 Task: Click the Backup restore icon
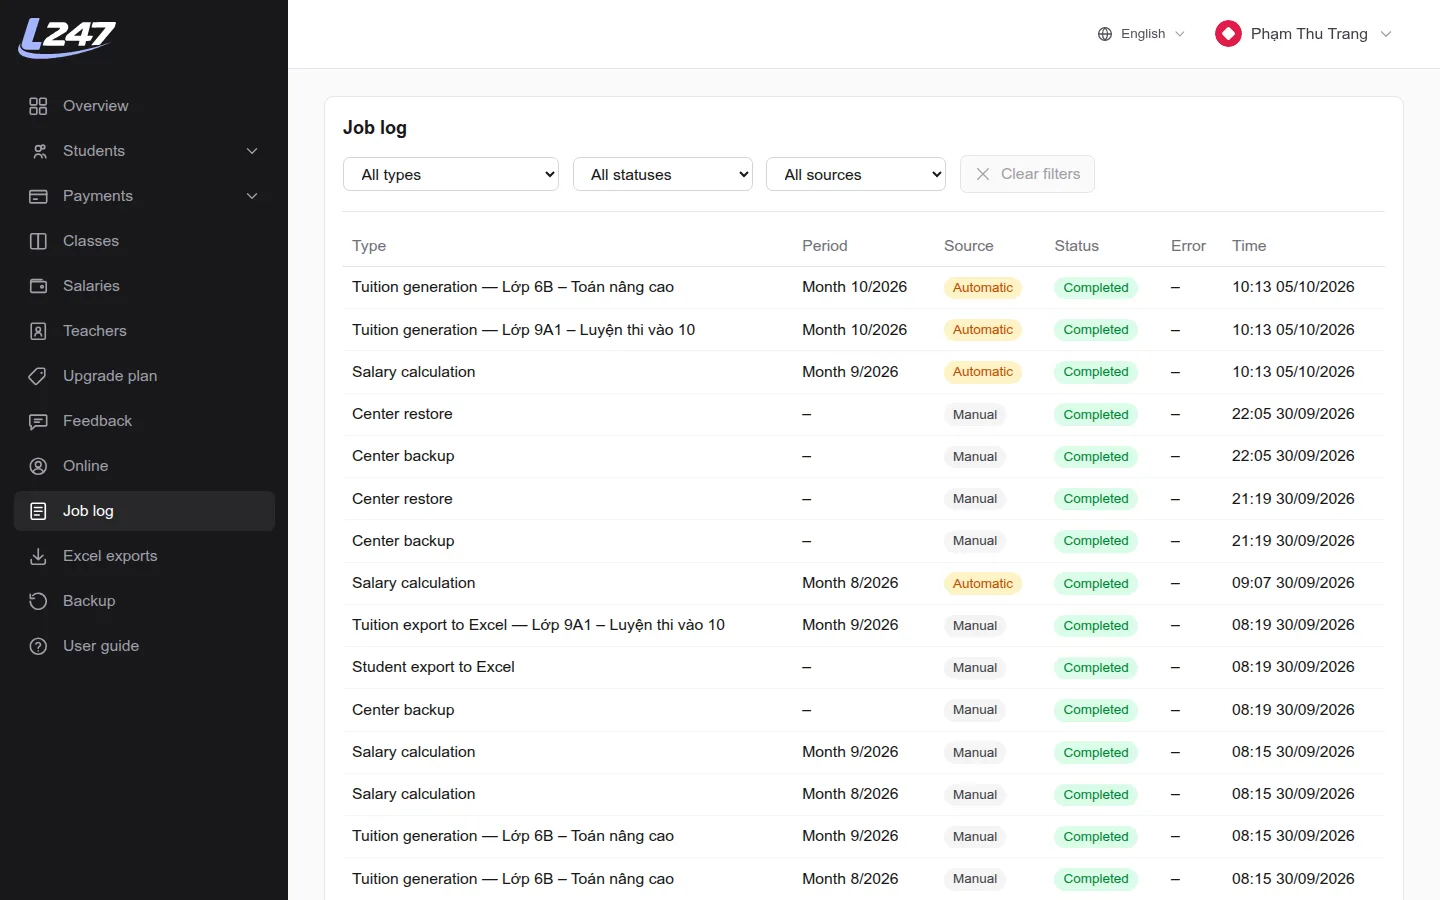(x=38, y=601)
